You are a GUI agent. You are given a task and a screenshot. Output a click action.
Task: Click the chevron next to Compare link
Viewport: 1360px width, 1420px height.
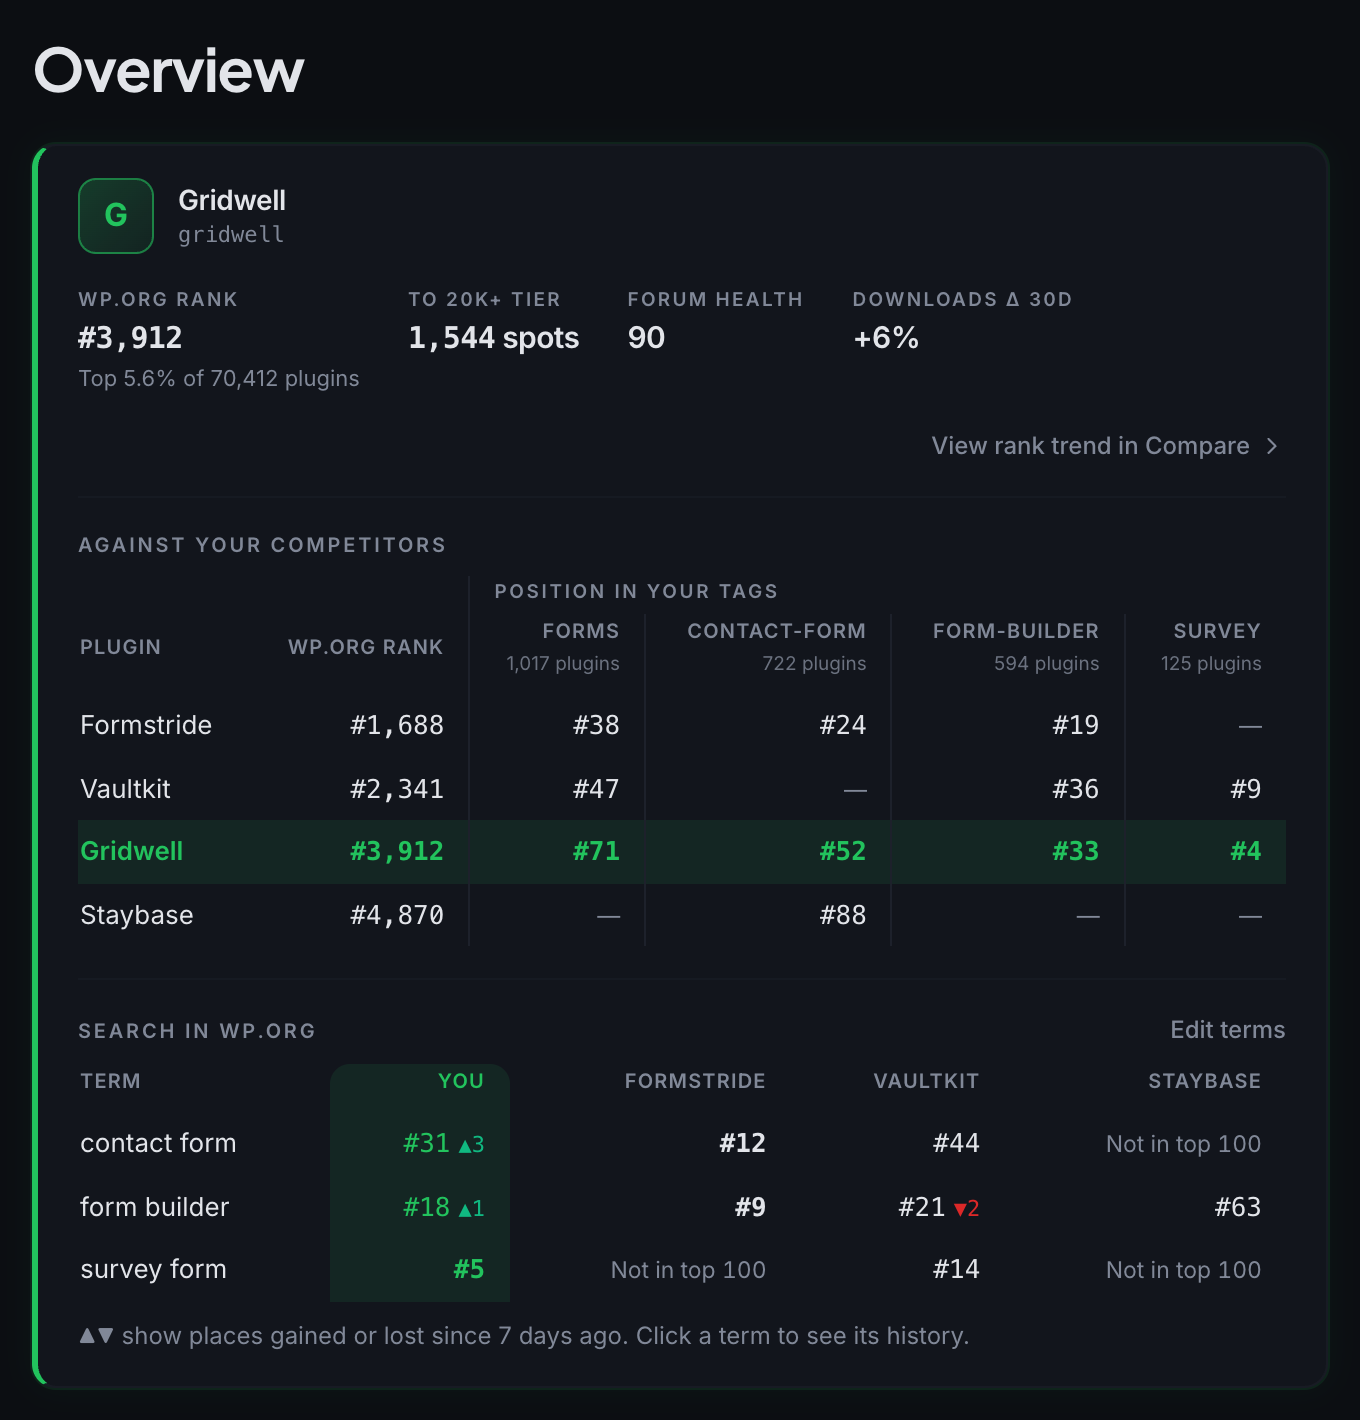[x=1272, y=446]
